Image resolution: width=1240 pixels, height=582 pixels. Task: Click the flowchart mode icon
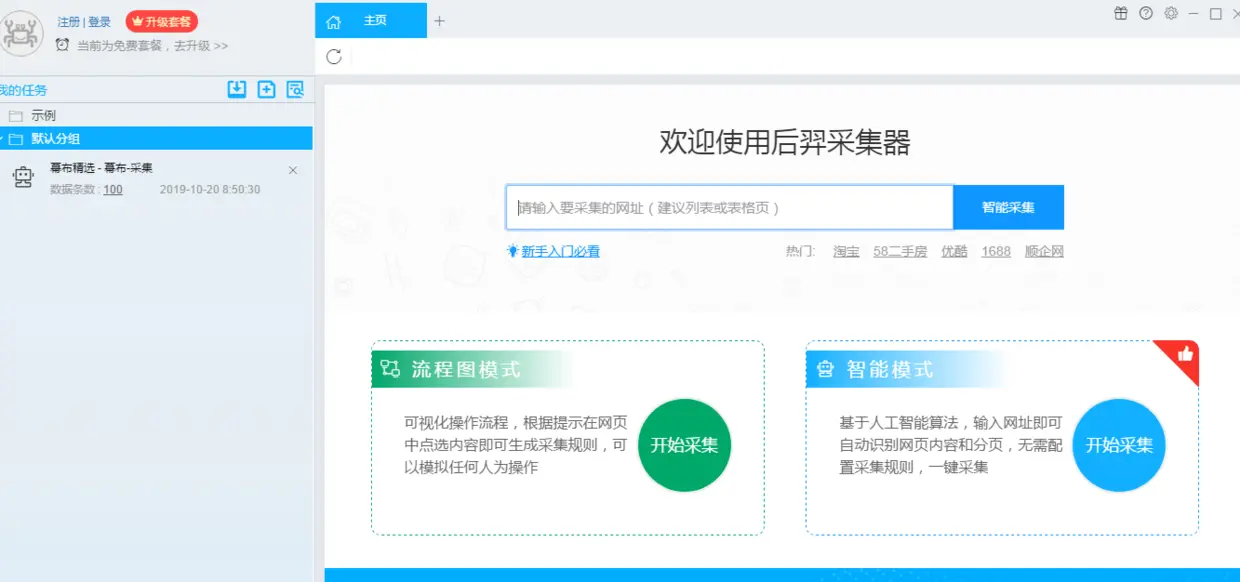[390, 369]
